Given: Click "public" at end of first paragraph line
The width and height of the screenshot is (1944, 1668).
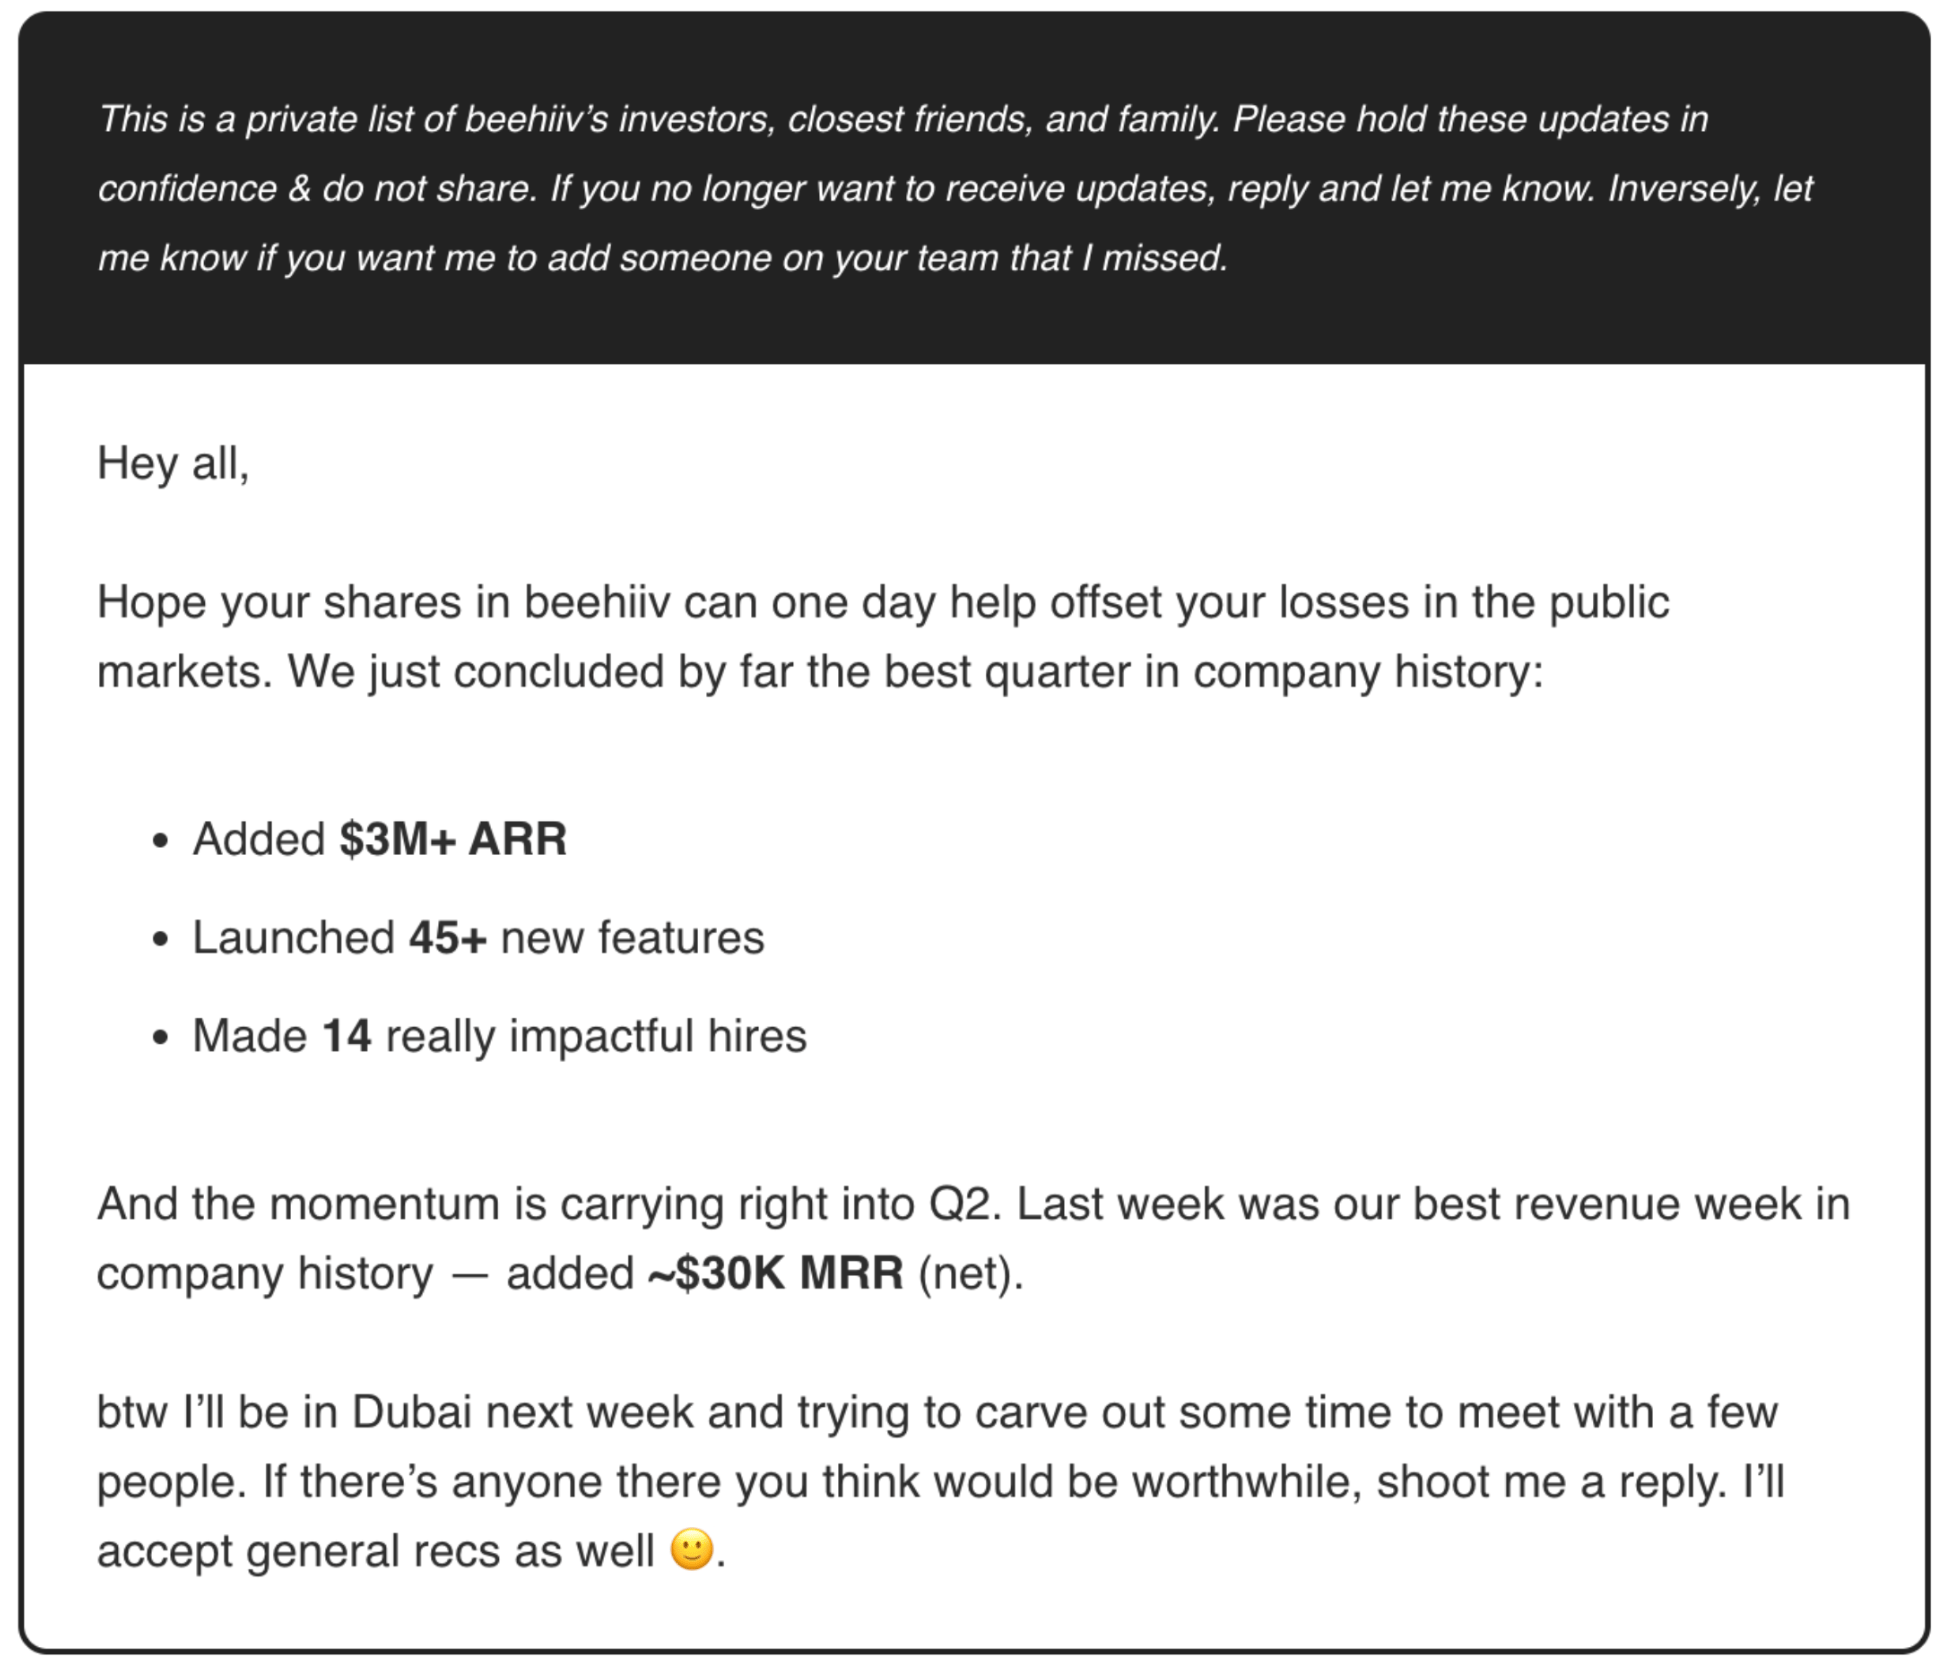Looking at the screenshot, I should point(1609,603).
